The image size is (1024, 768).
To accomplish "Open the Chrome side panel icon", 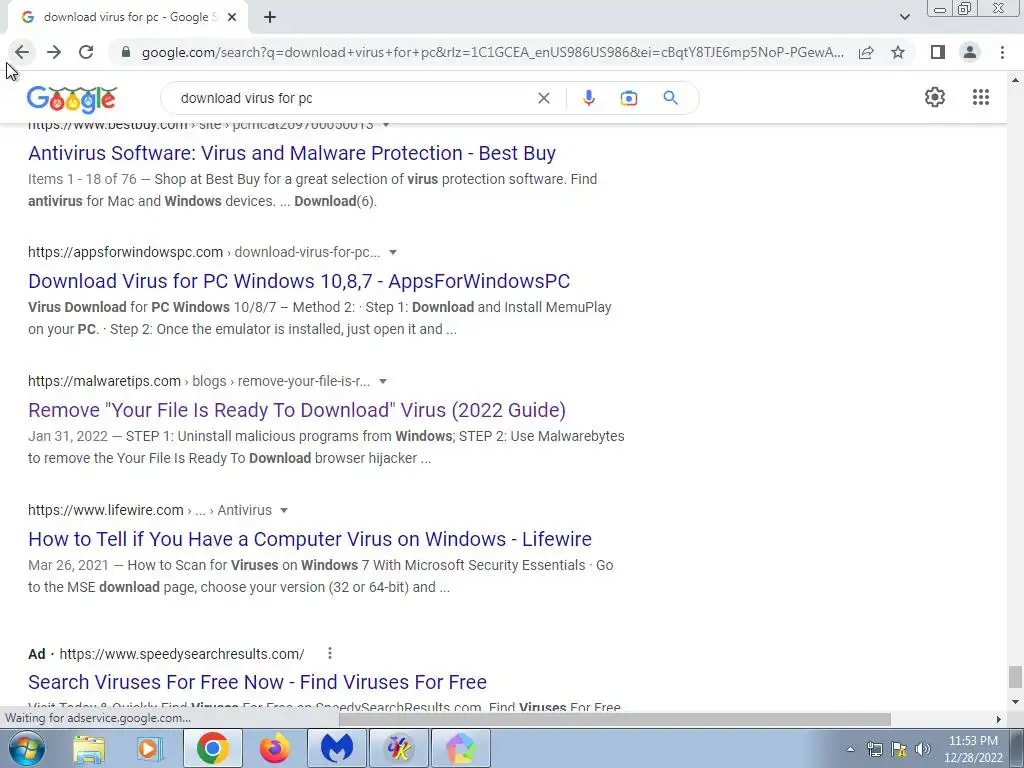I will pos(938,52).
